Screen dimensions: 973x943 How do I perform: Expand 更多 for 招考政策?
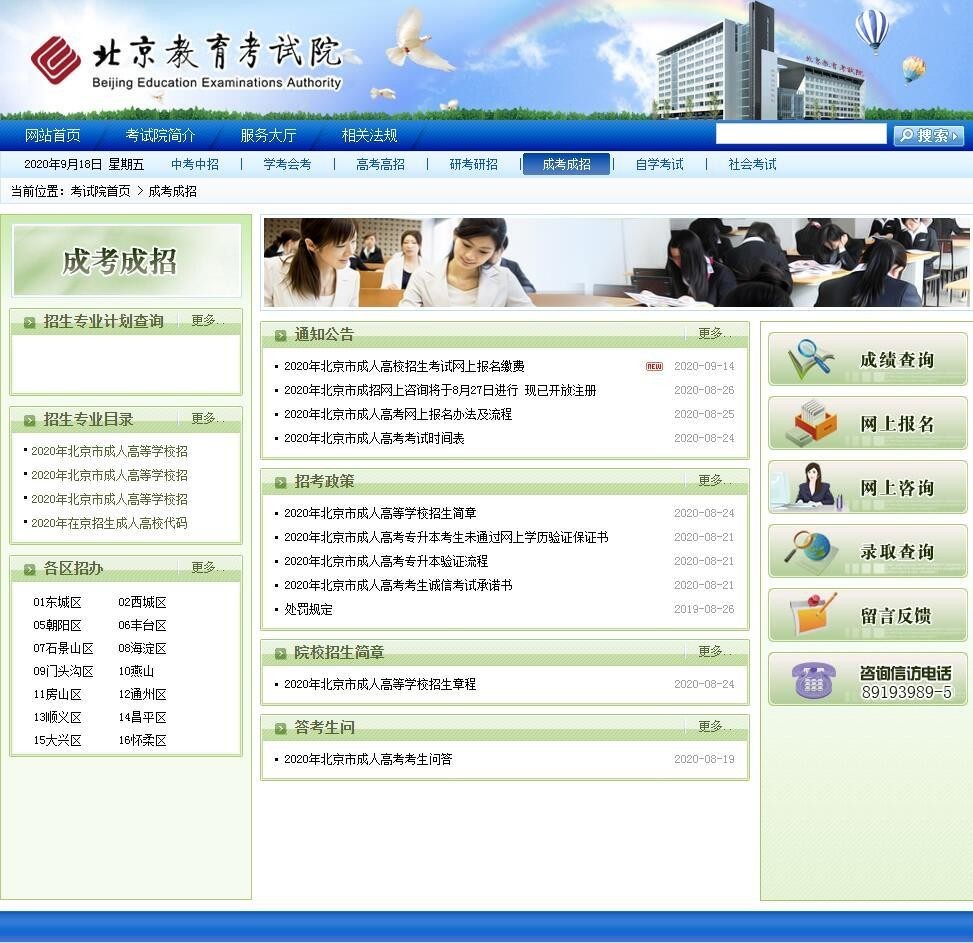(714, 480)
